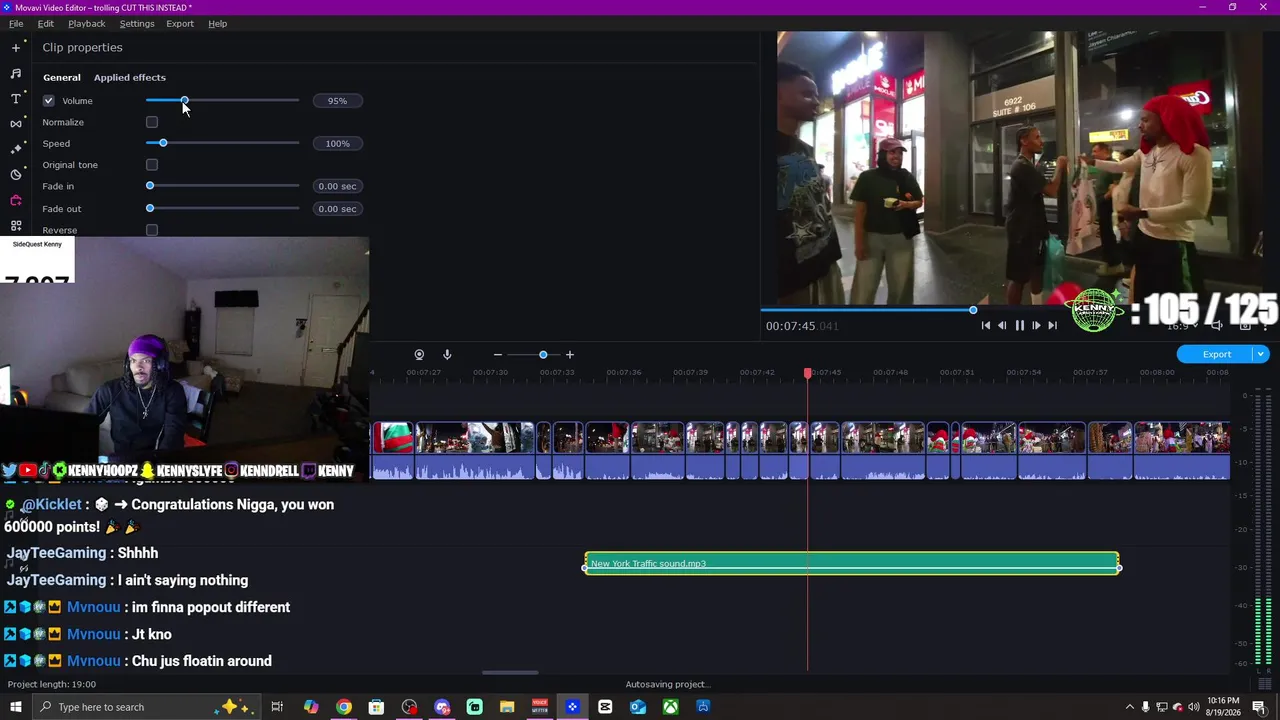Edit the Fade out 0.00 sec field
The height and width of the screenshot is (720, 1280).
coord(337,209)
